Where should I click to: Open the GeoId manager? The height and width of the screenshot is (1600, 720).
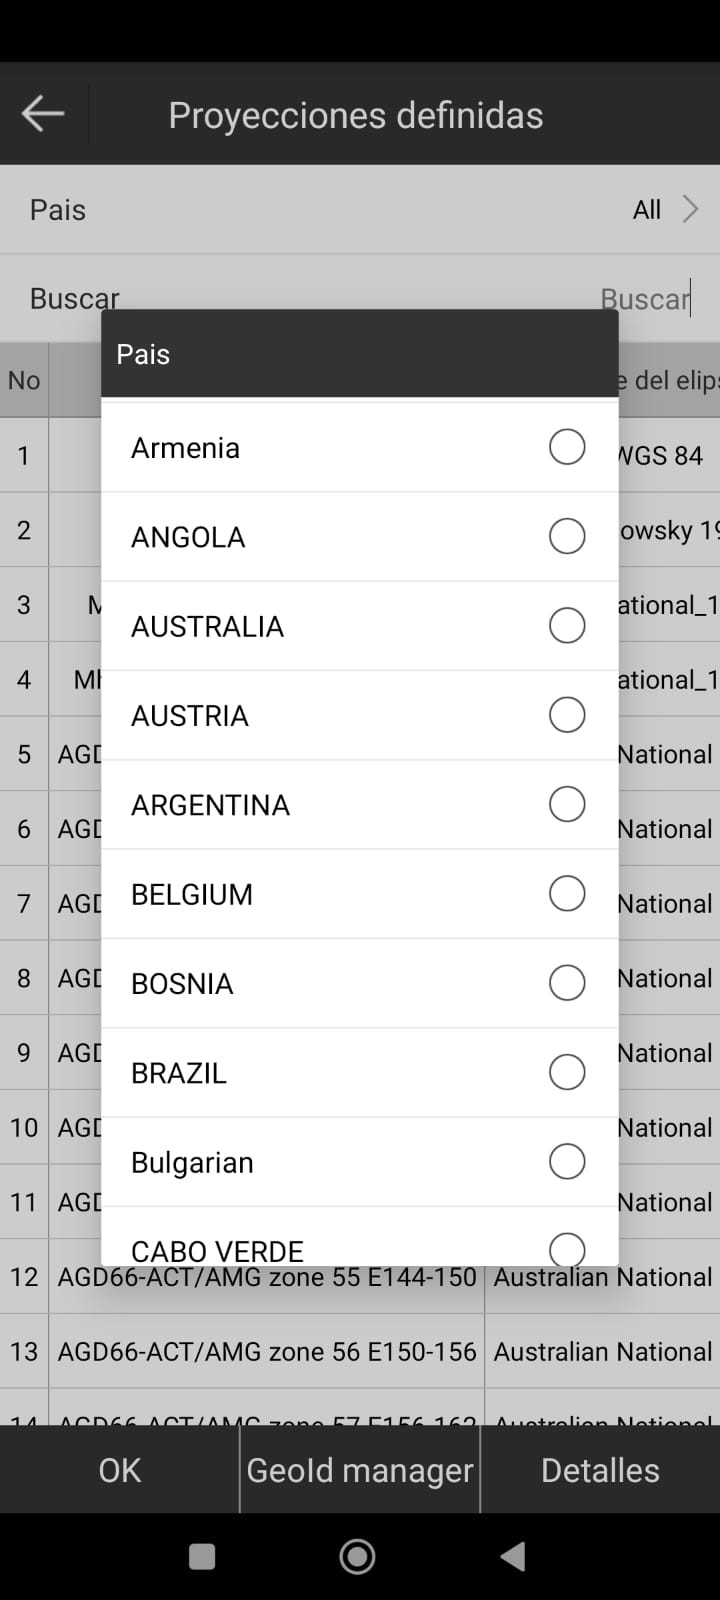coord(360,1470)
